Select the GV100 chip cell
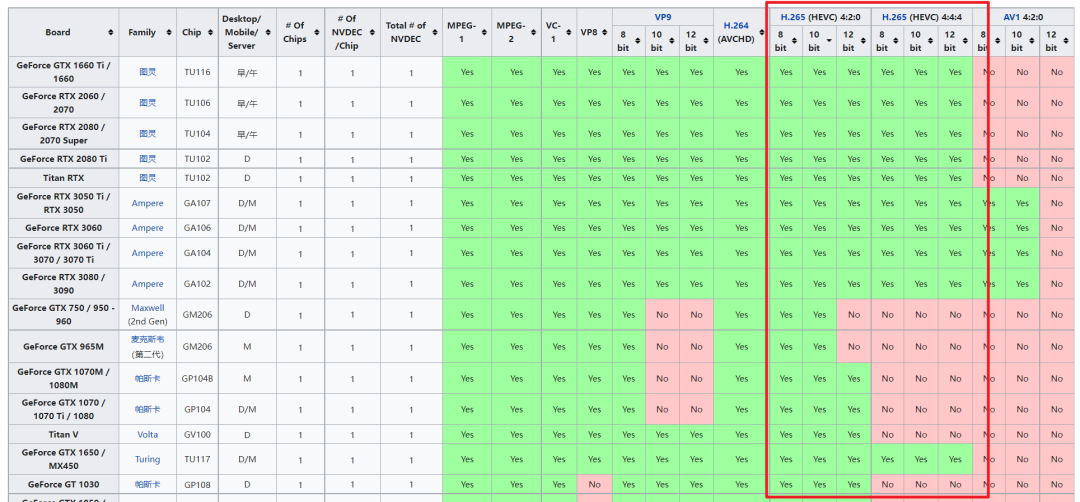The height and width of the screenshot is (502, 1080). pyautogui.click(x=197, y=435)
